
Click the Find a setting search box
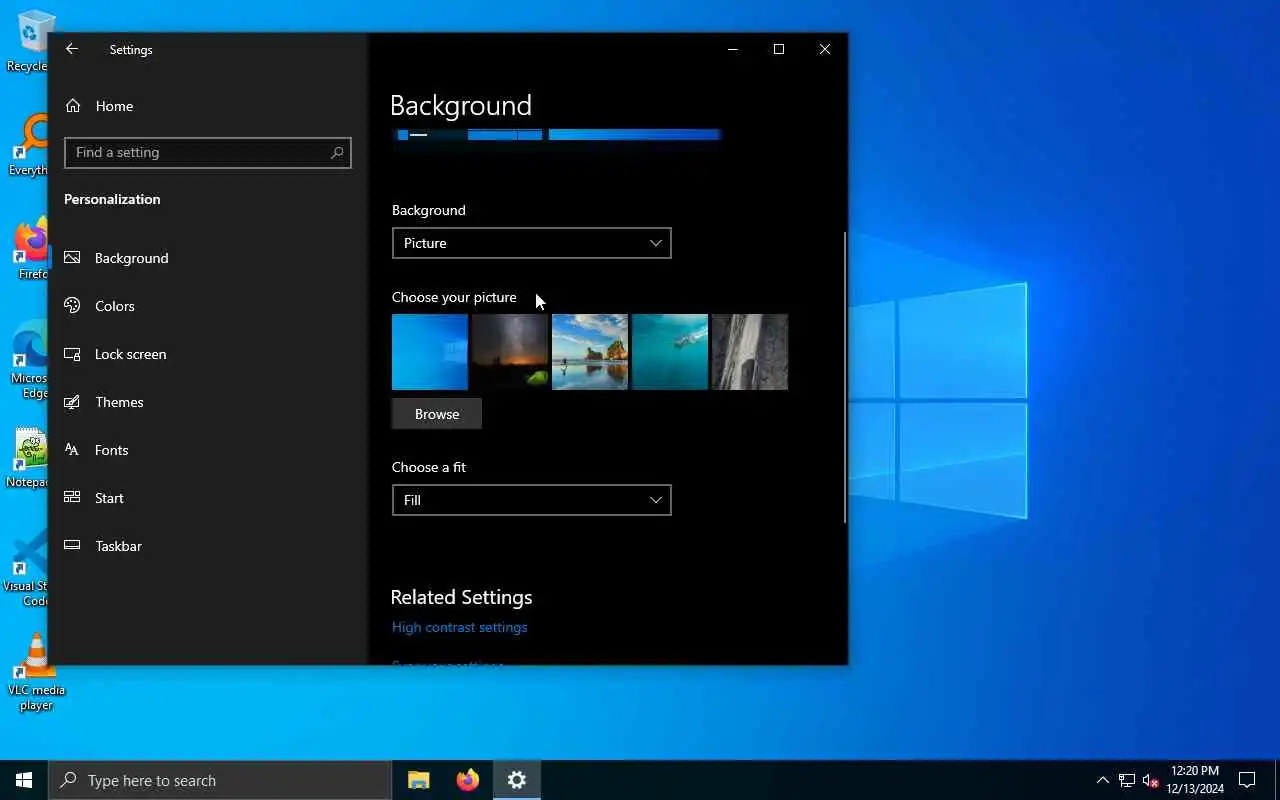click(208, 152)
